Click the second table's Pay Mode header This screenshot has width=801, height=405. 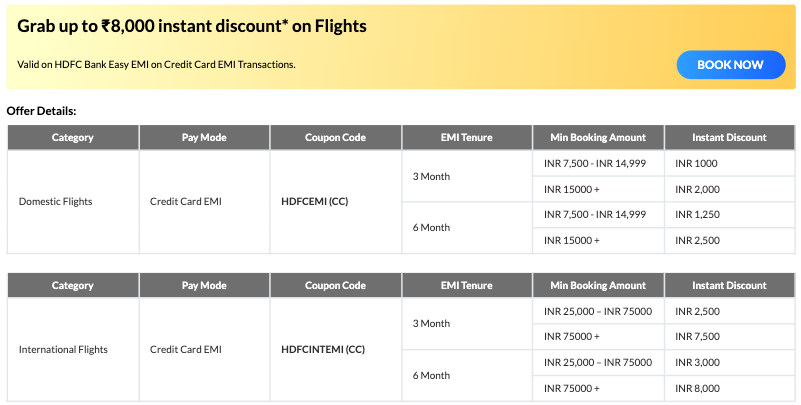coord(204,286)
